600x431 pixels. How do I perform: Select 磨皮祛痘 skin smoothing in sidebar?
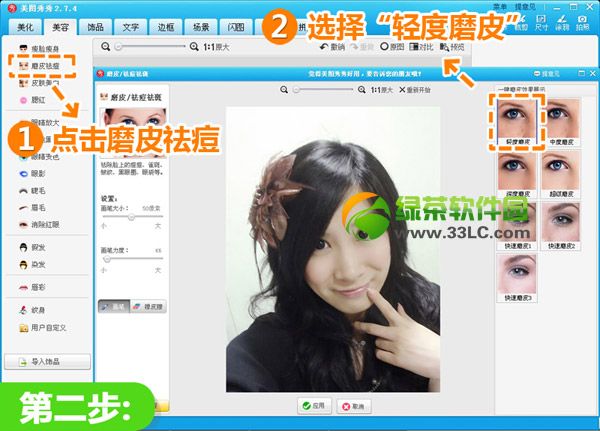39,66
